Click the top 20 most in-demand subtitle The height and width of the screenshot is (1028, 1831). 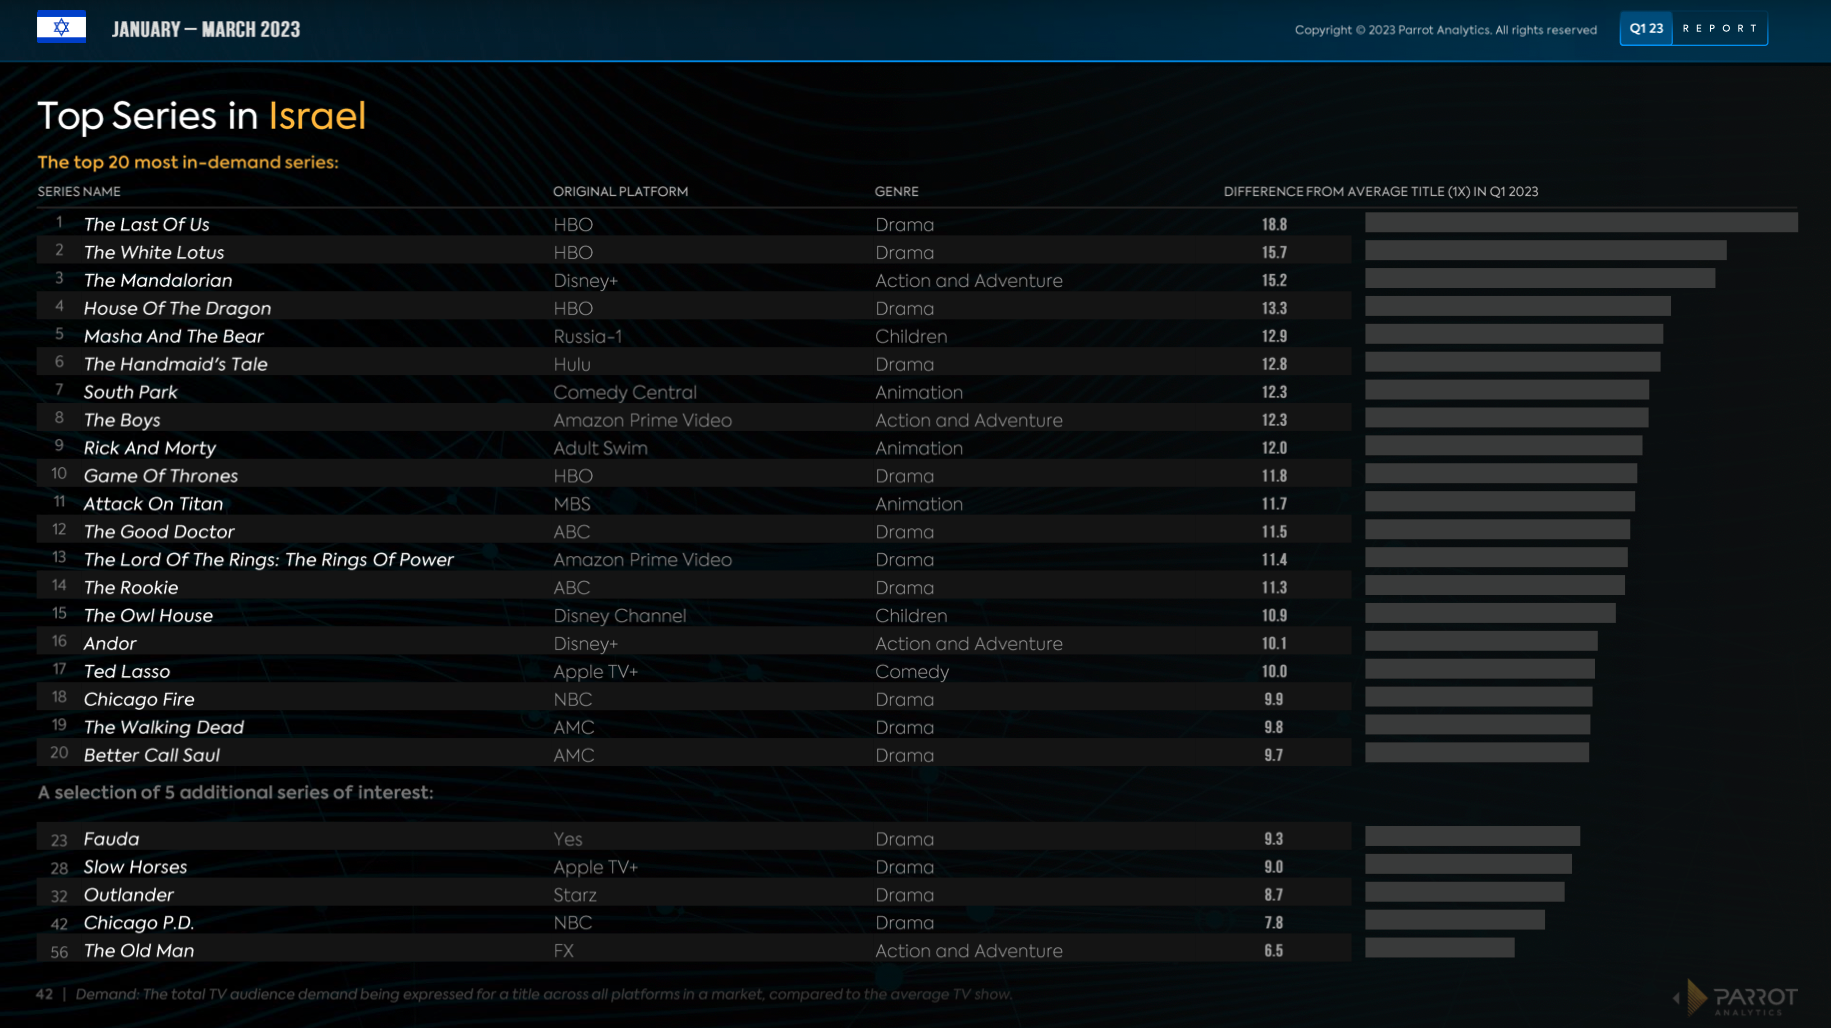click(x=188, y=162)
